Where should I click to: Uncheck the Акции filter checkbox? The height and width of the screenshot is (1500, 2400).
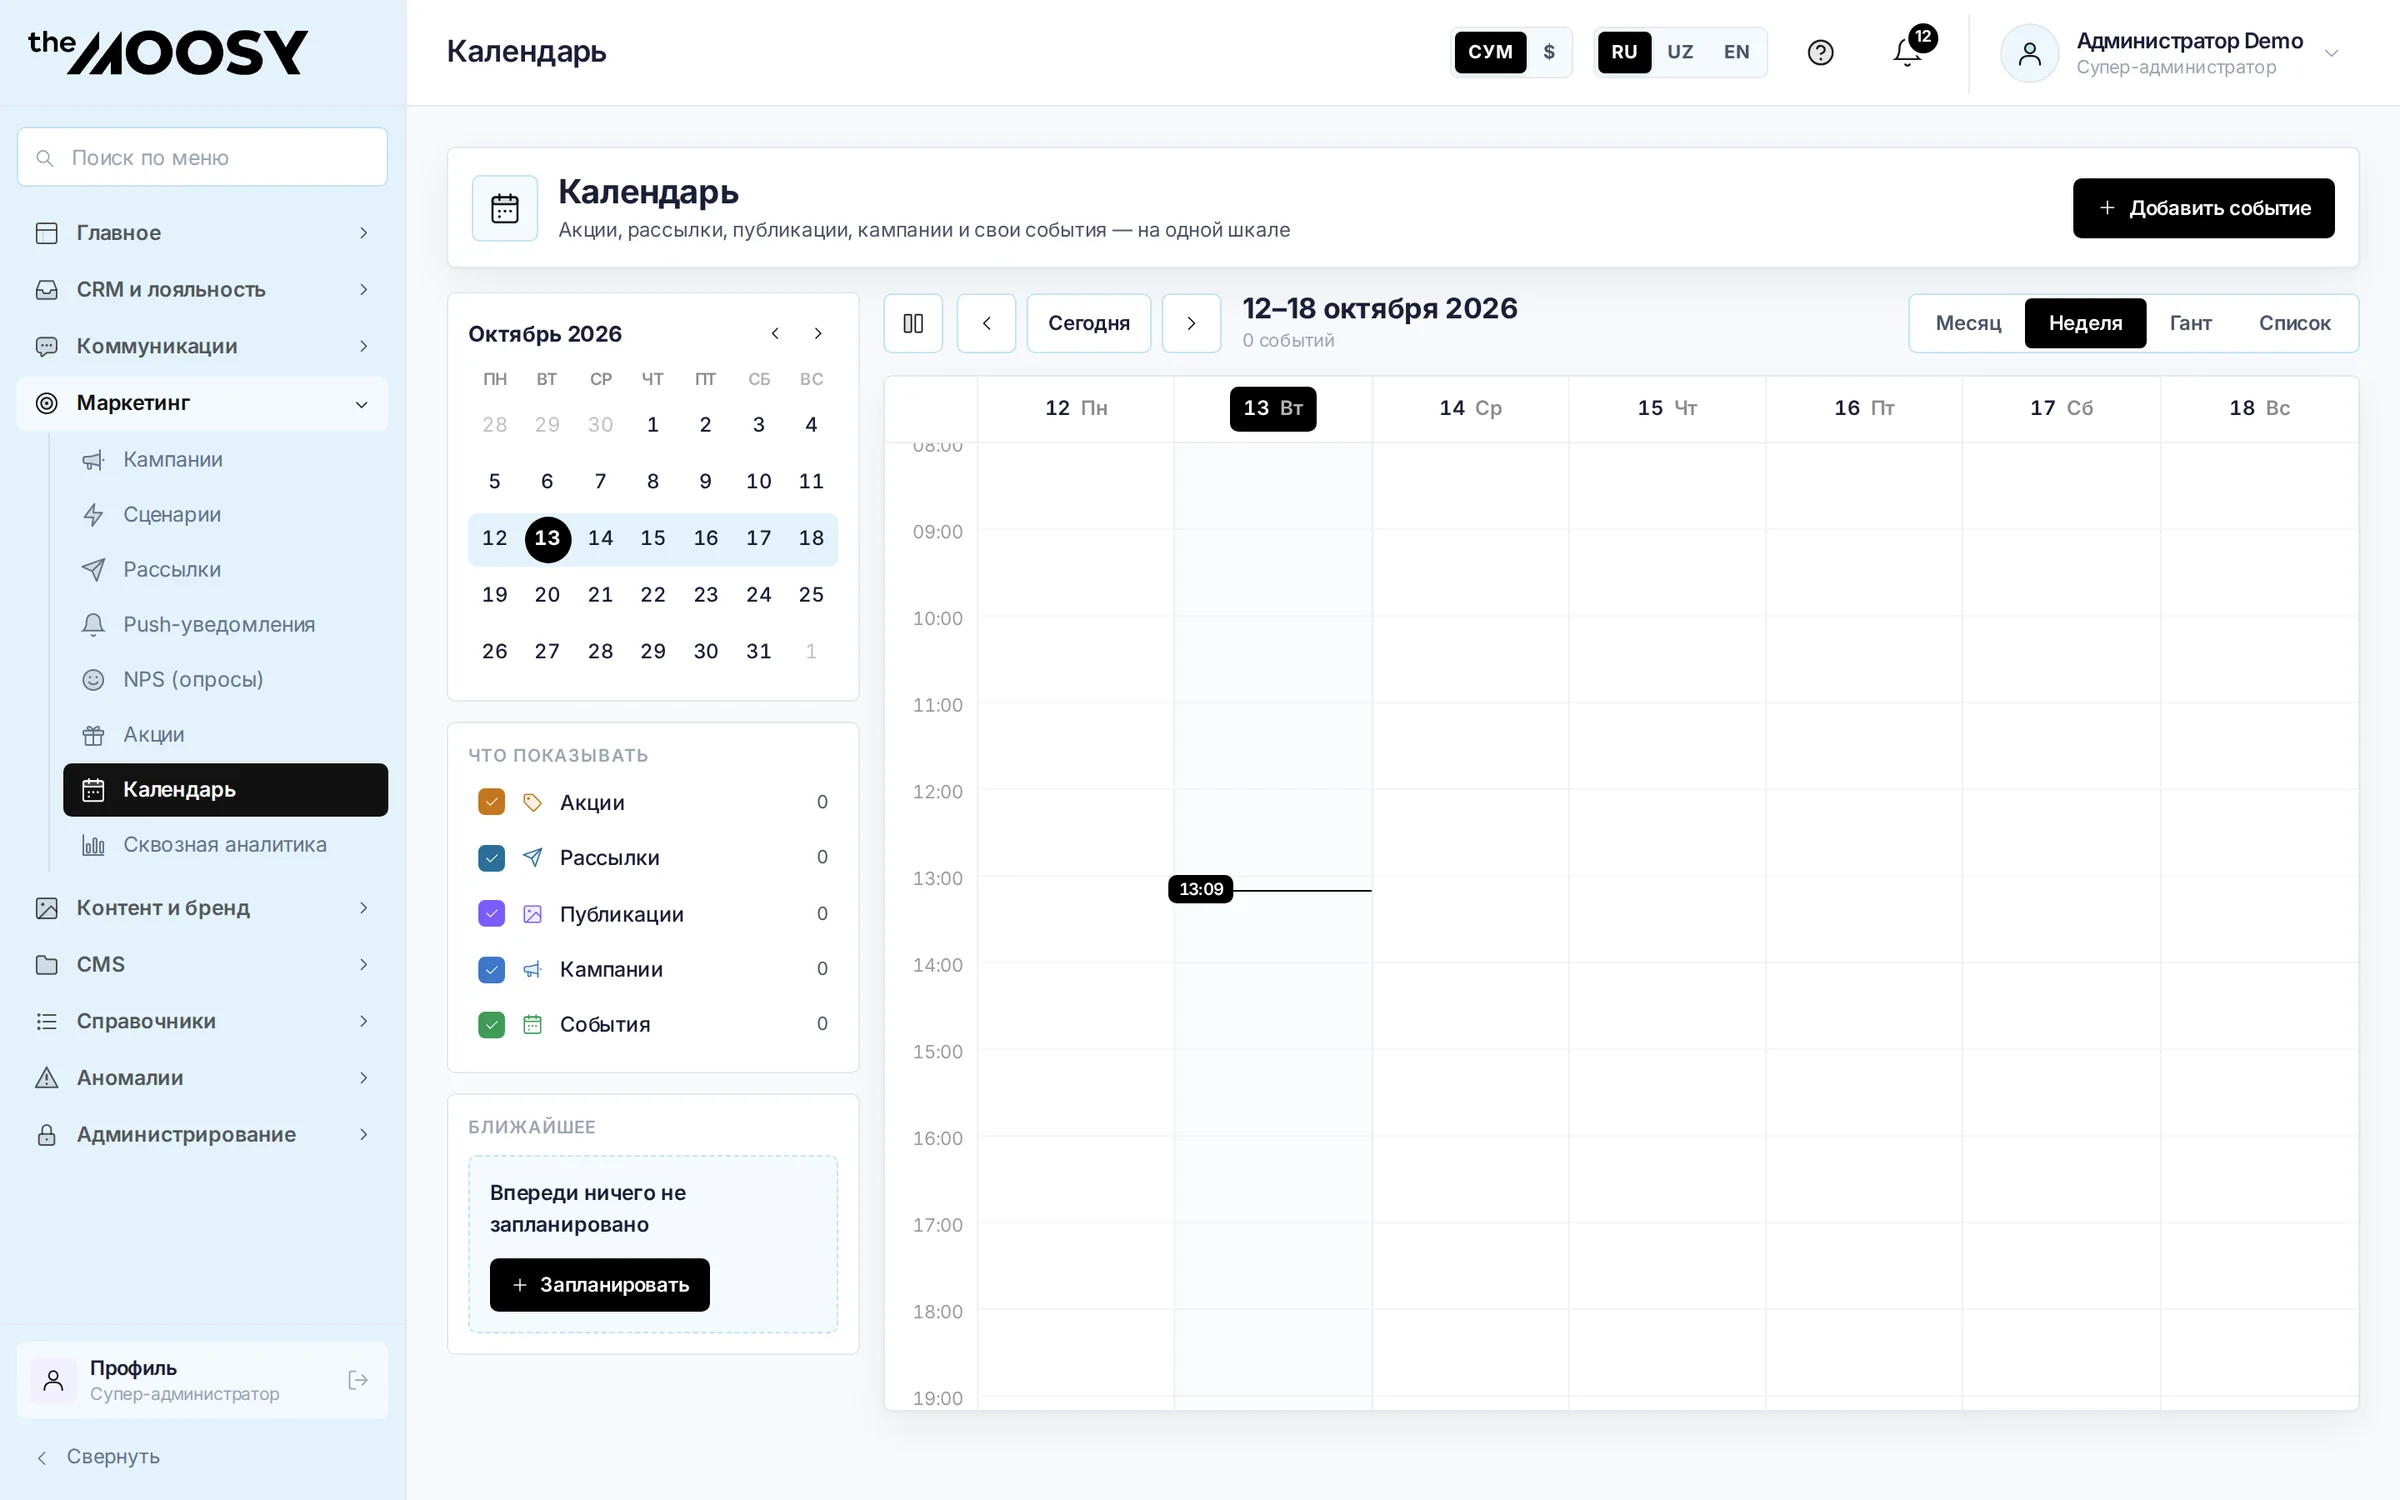[491, 802]
